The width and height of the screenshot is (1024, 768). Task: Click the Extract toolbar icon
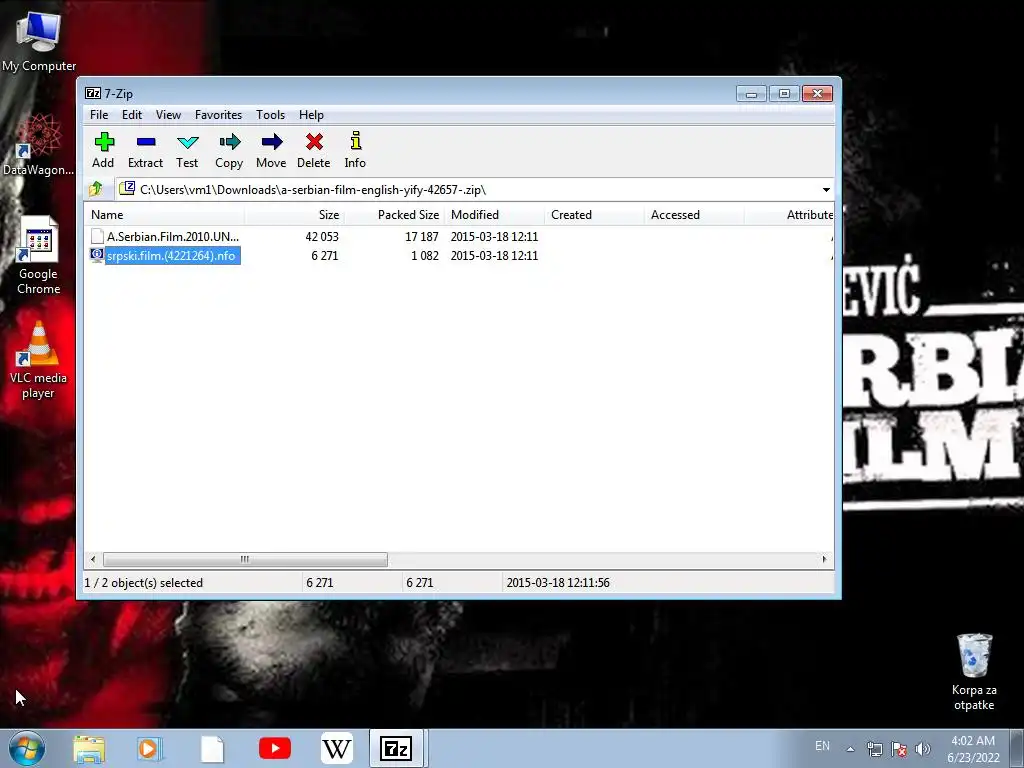click(146, 142)
